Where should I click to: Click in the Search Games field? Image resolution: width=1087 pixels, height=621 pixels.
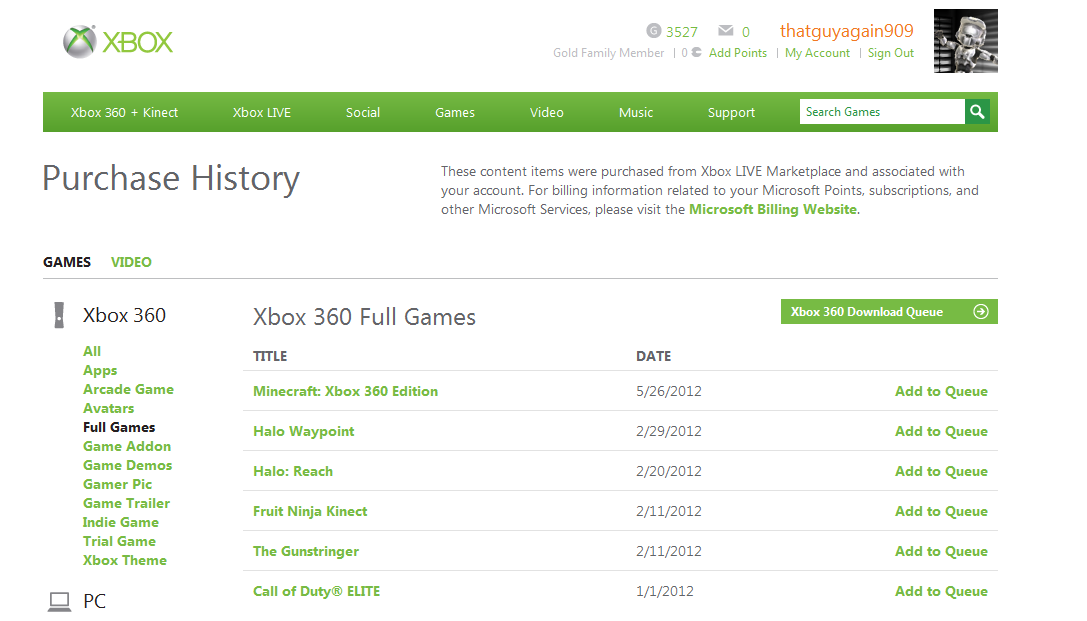pyautogui.click(x=882, y=112)
